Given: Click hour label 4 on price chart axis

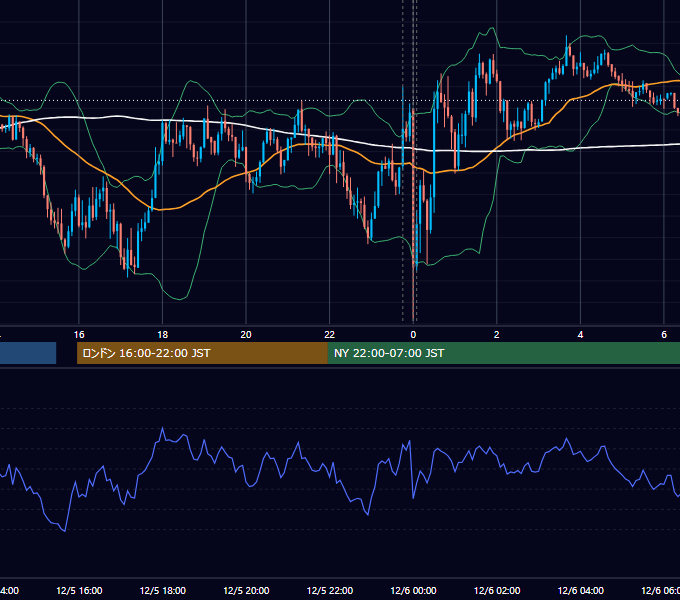Looking at the screenshot, I should tap(580, 335).
